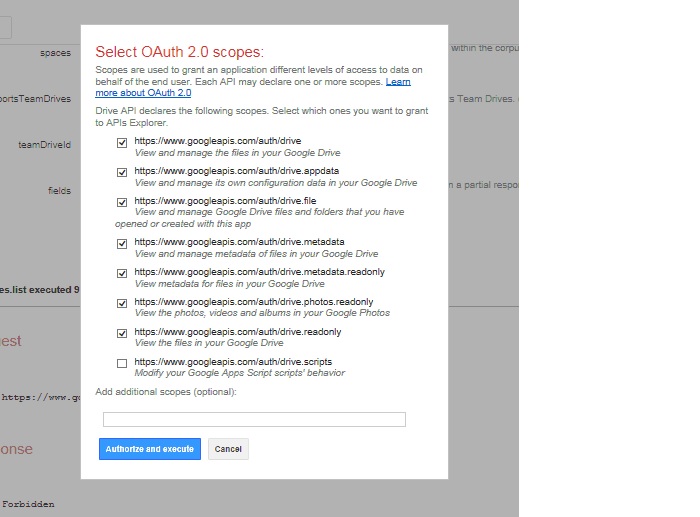Viewport: 700px width, 517px height.
Task: Uncheck the drive.metadata.readonly scope checkbox
Action: click(x=122, y=273)
